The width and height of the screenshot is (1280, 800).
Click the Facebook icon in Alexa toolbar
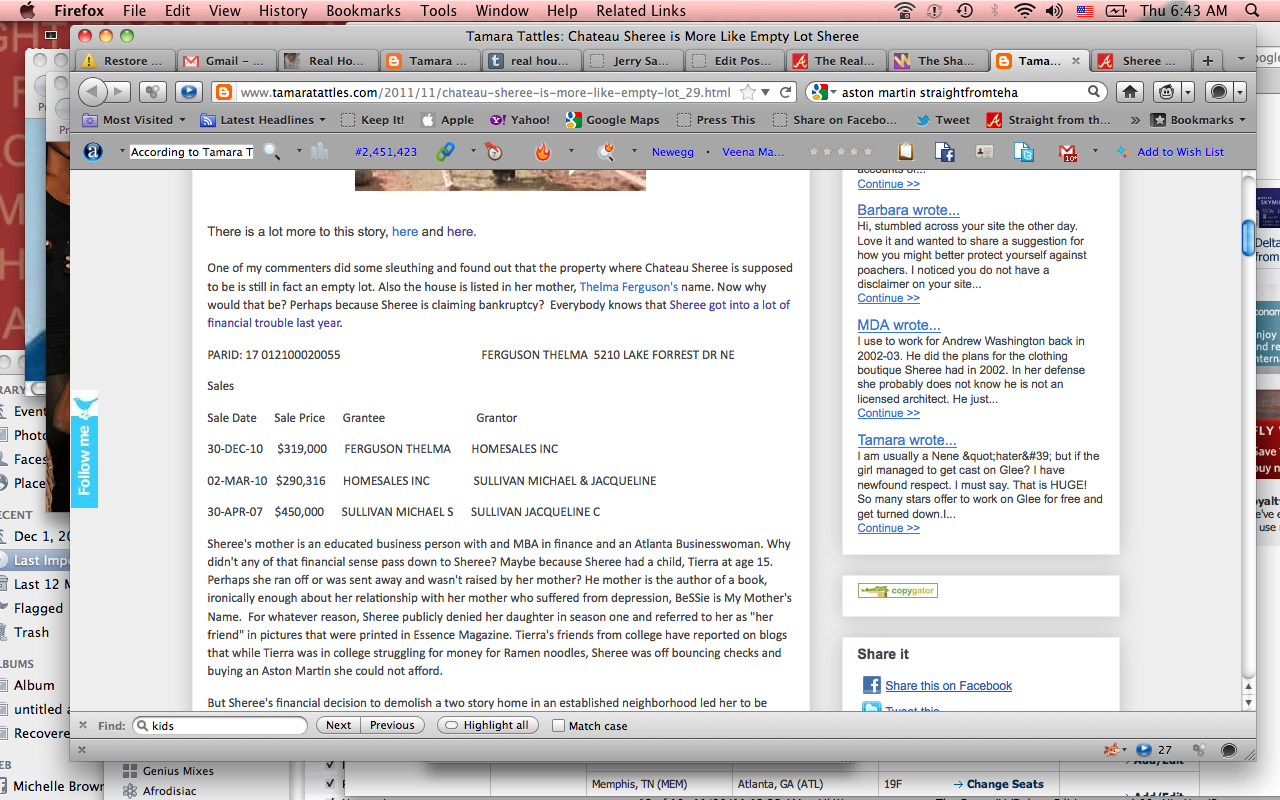click(944, 152)
